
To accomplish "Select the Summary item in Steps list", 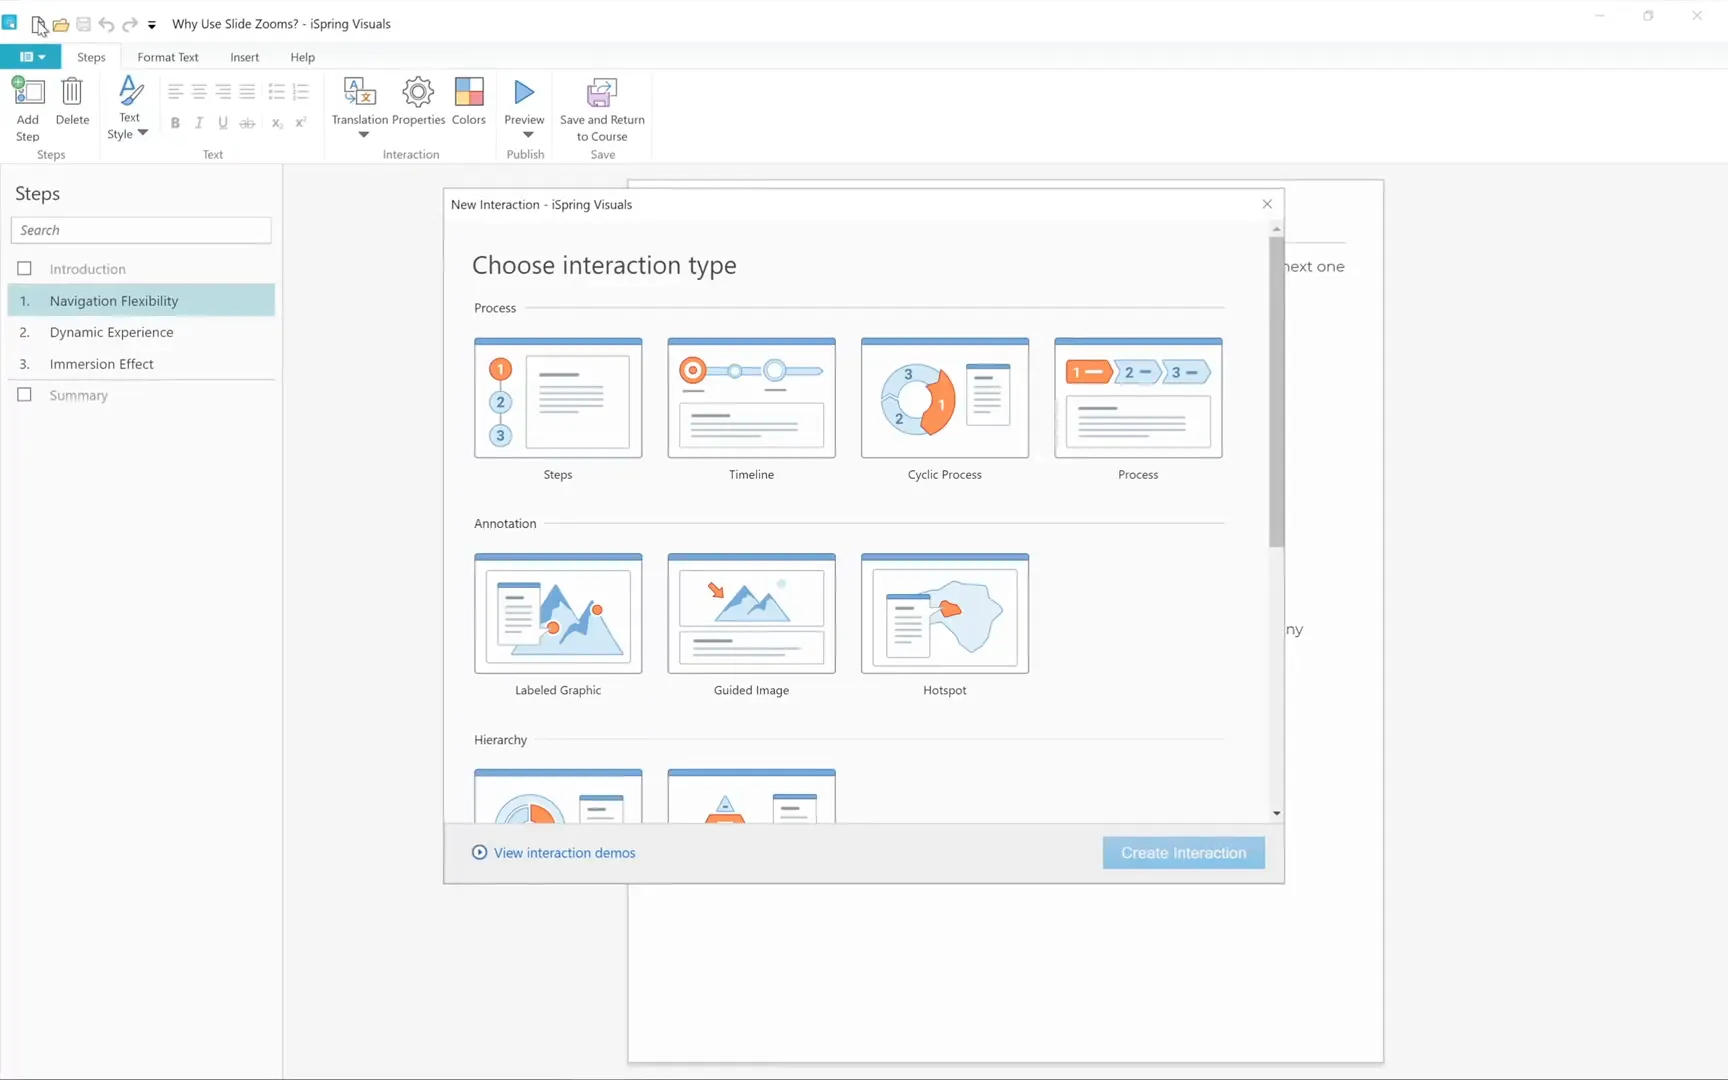I will coord(141,395).
